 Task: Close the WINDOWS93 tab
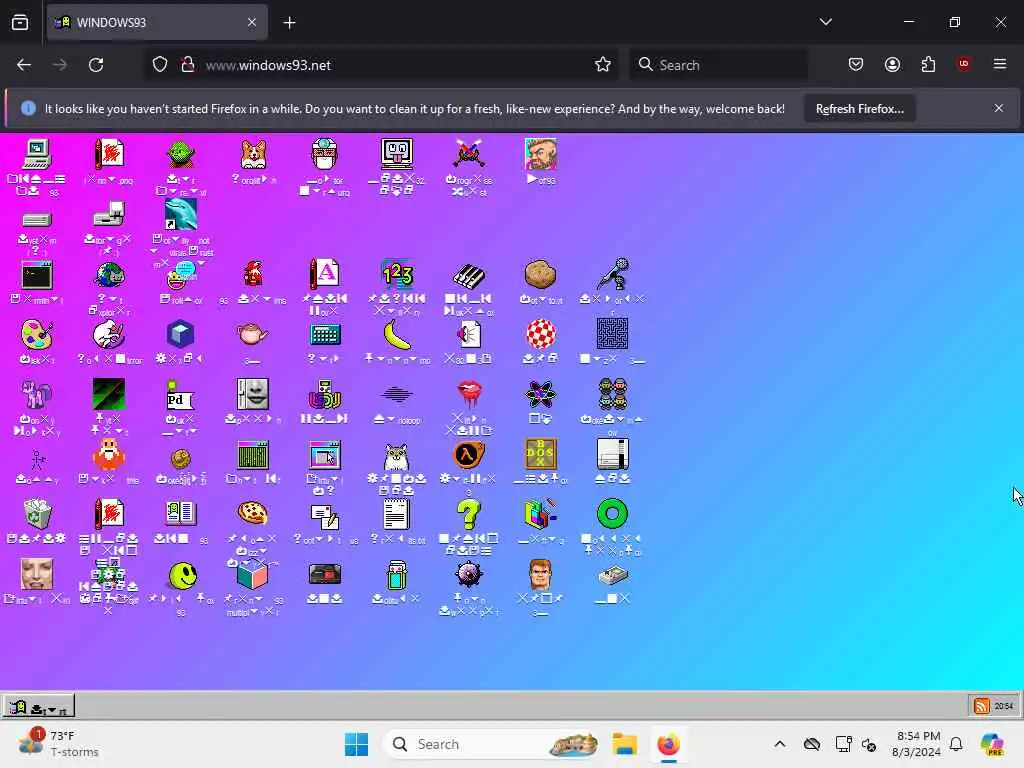point(251,22)
